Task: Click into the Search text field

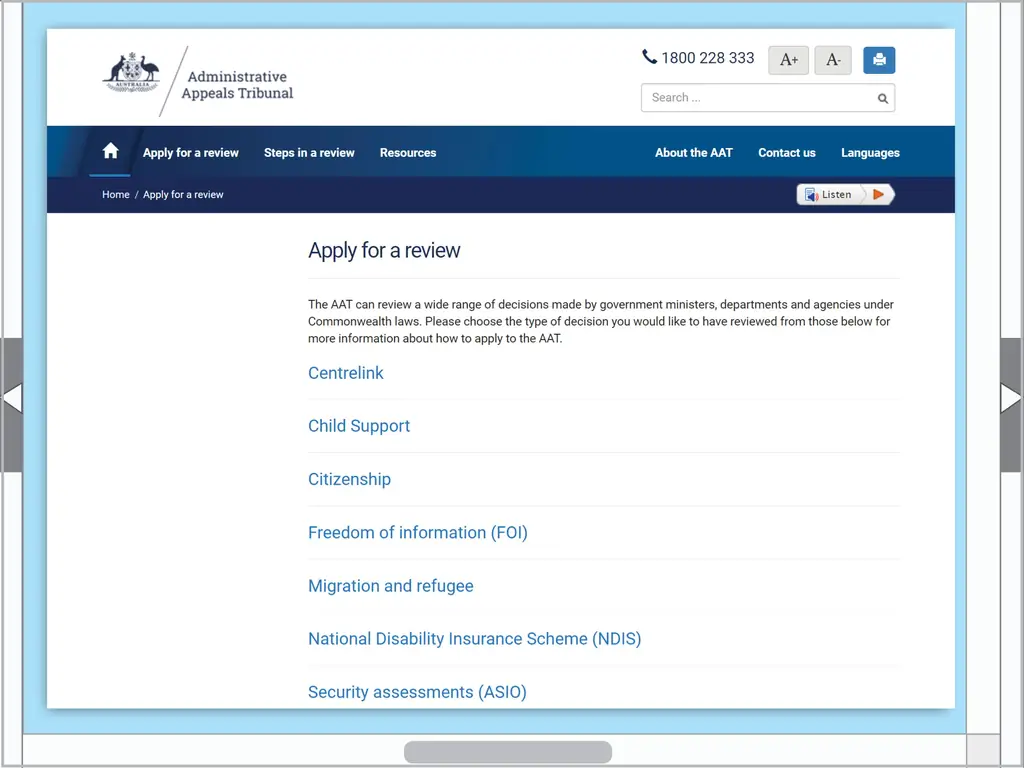Action: tap(758, 98)
